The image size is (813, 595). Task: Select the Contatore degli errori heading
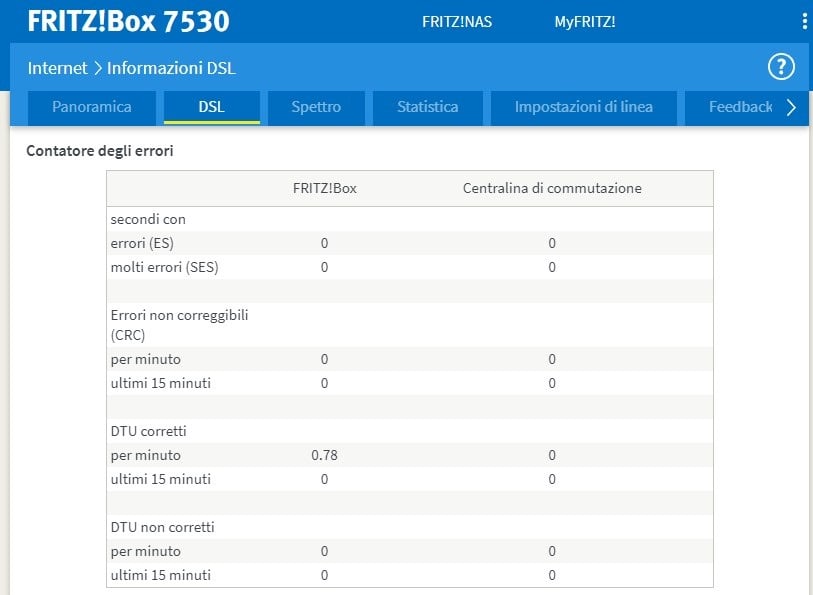coord(100,151)
